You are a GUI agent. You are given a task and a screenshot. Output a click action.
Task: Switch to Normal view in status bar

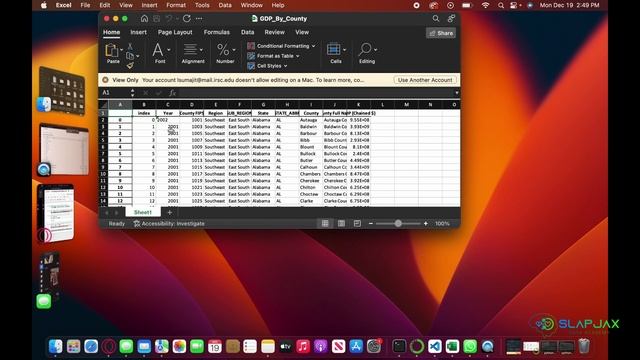coord(325,223)
